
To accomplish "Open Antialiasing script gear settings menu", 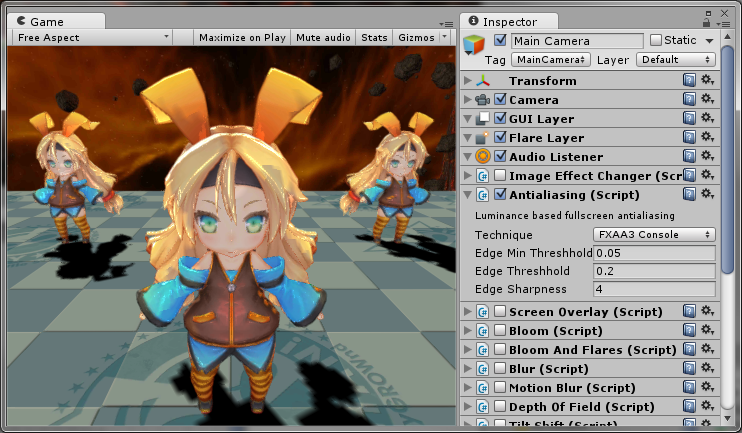I will (x=707, y=194).
